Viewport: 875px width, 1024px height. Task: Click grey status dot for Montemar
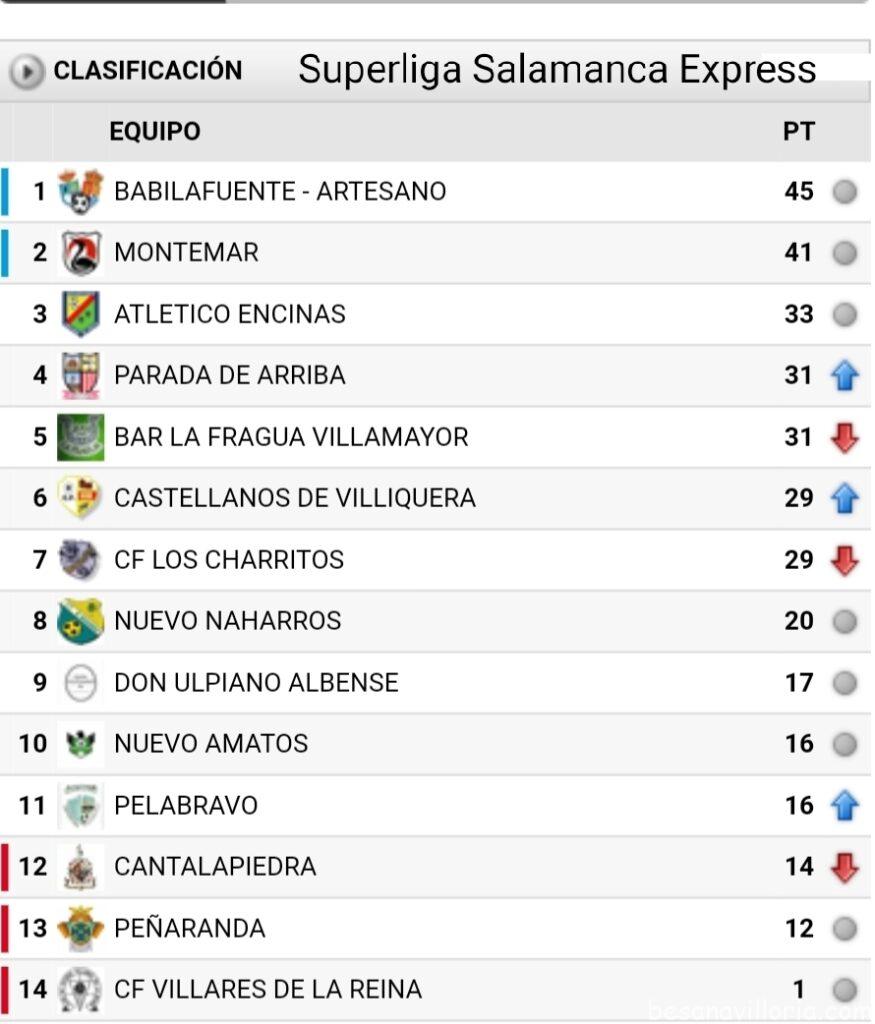click(x=845, y=253)
